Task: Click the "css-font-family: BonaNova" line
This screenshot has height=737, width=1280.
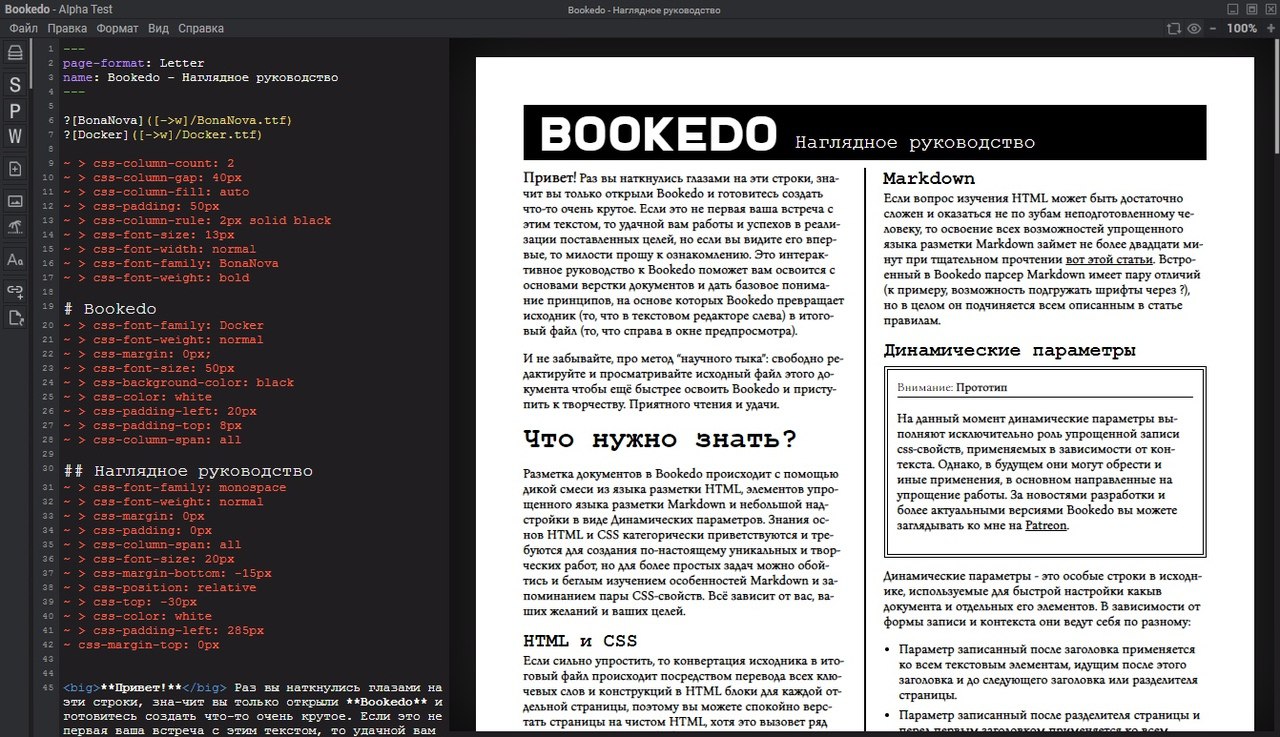Action: click(170, 264)
